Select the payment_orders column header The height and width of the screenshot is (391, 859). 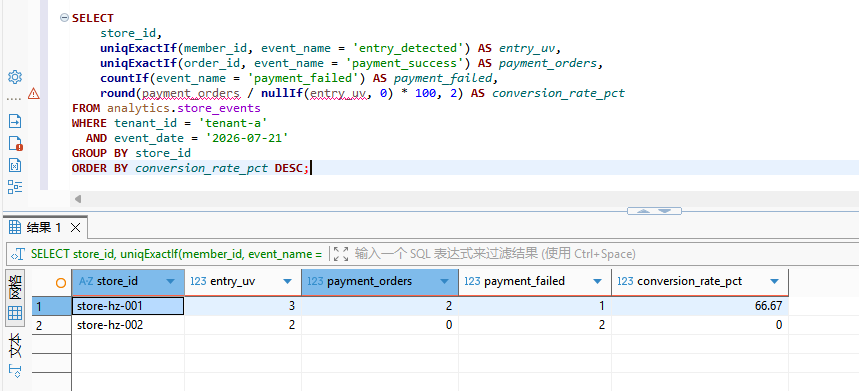click(380, 281)
